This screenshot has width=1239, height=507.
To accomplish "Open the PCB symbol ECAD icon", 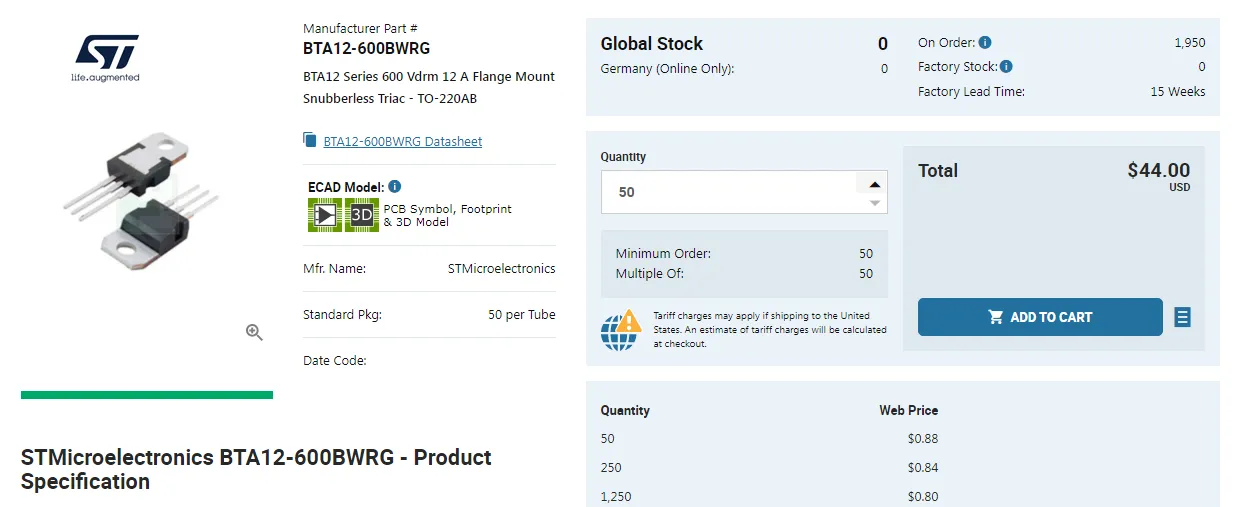I will point(325,215).
